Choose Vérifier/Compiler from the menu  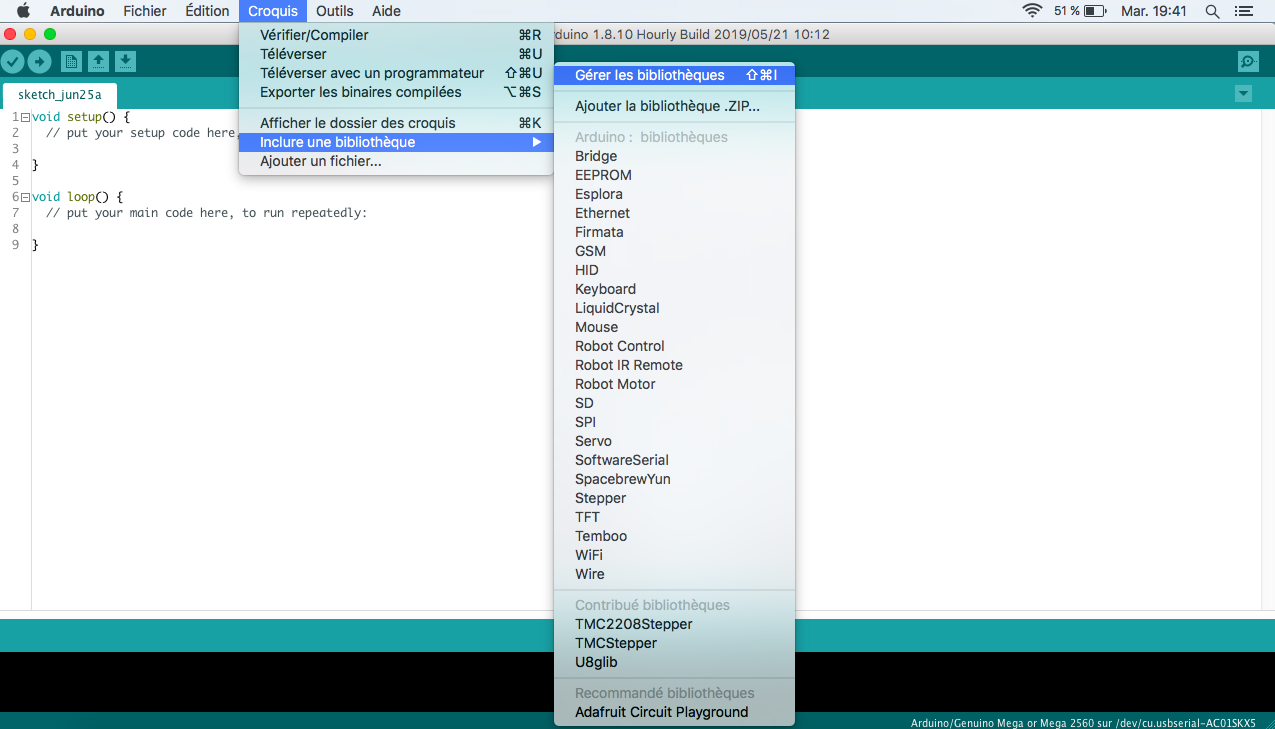pos(396,35)
